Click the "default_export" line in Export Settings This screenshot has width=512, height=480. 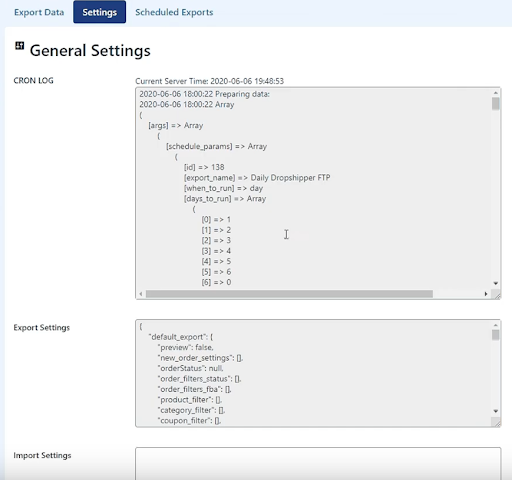tap(181, 337)
